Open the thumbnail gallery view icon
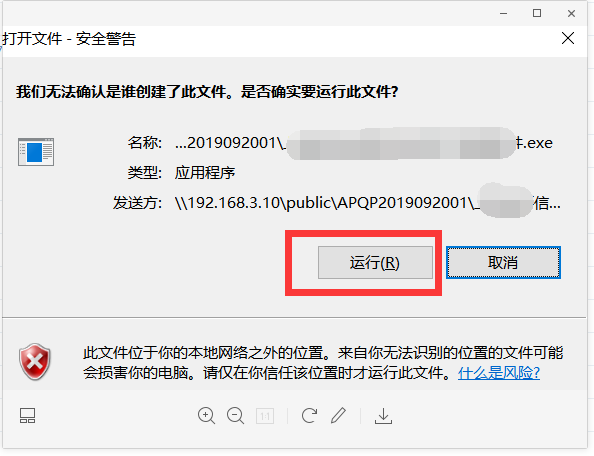 pos(27,415)
